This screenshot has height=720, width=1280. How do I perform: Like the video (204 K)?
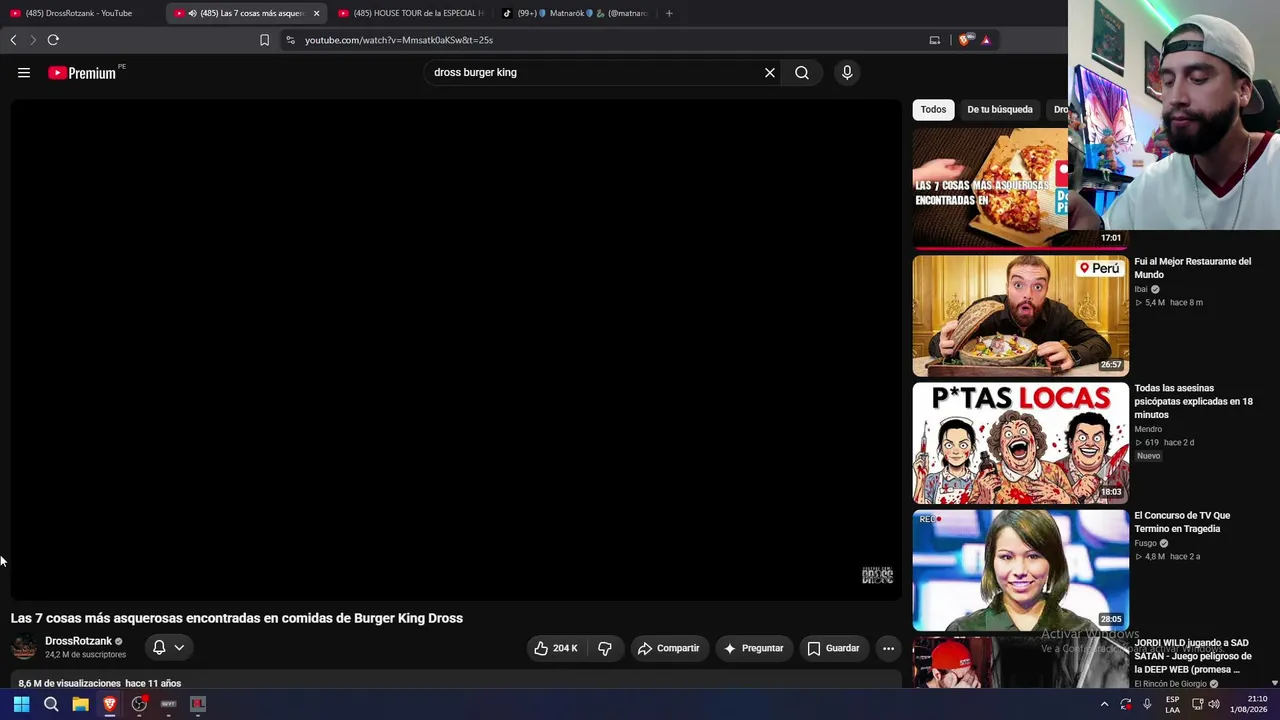(557, 648)
